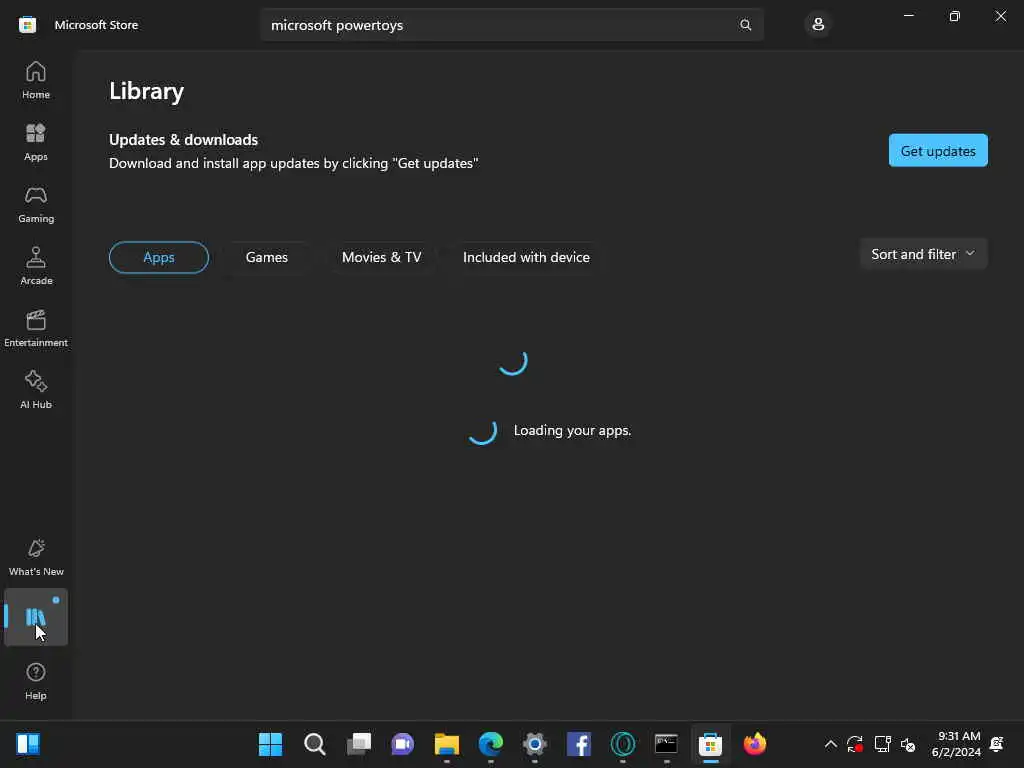The width and height of the screenshot is (1024, 768).
Task: Open the terminal icon on taskbar
Action: pos(666,744)
